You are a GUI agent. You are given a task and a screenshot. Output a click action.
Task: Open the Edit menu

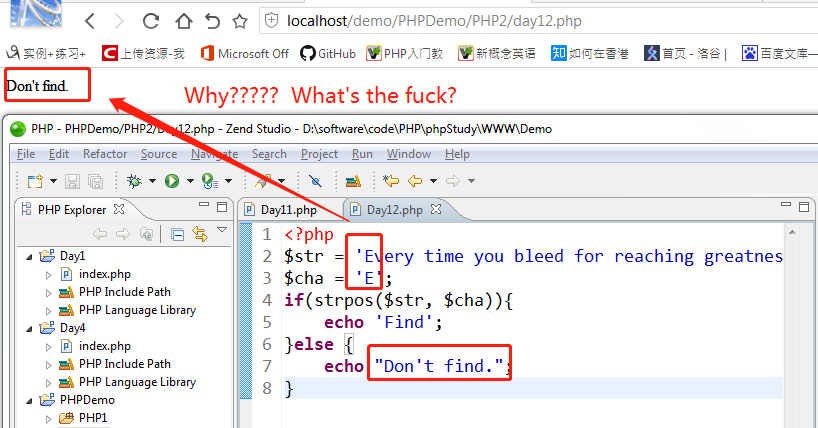point(59,154)
